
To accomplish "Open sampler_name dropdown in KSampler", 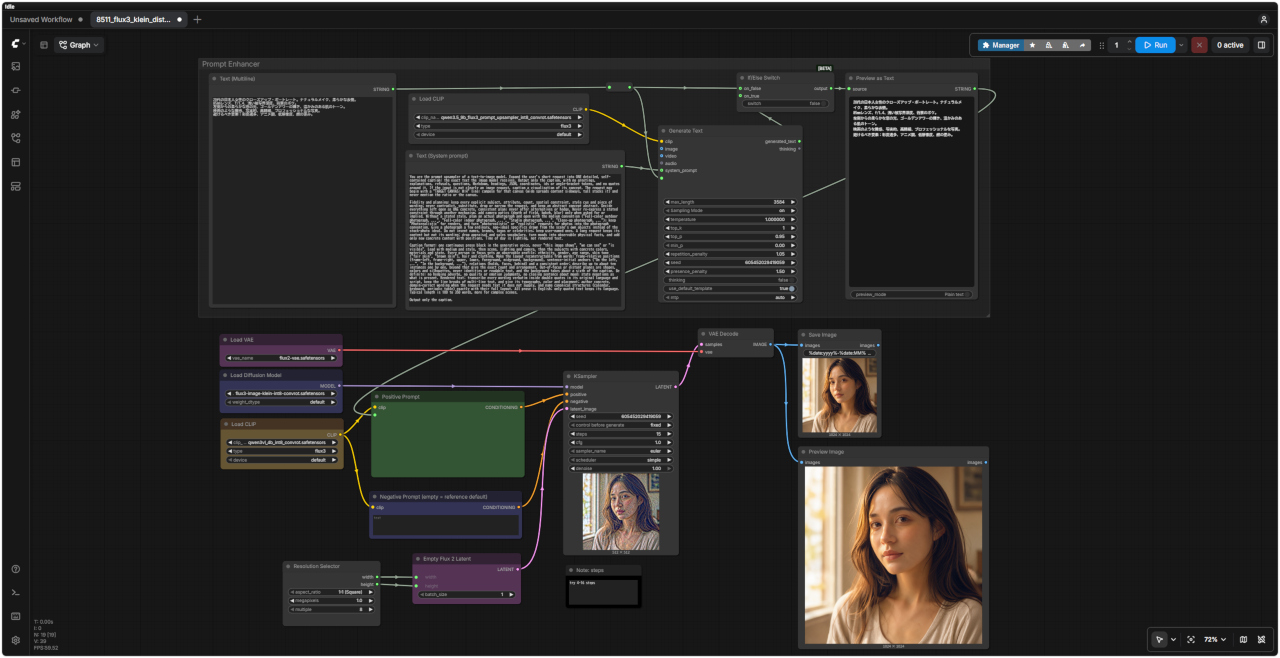I will coord(621,451).
